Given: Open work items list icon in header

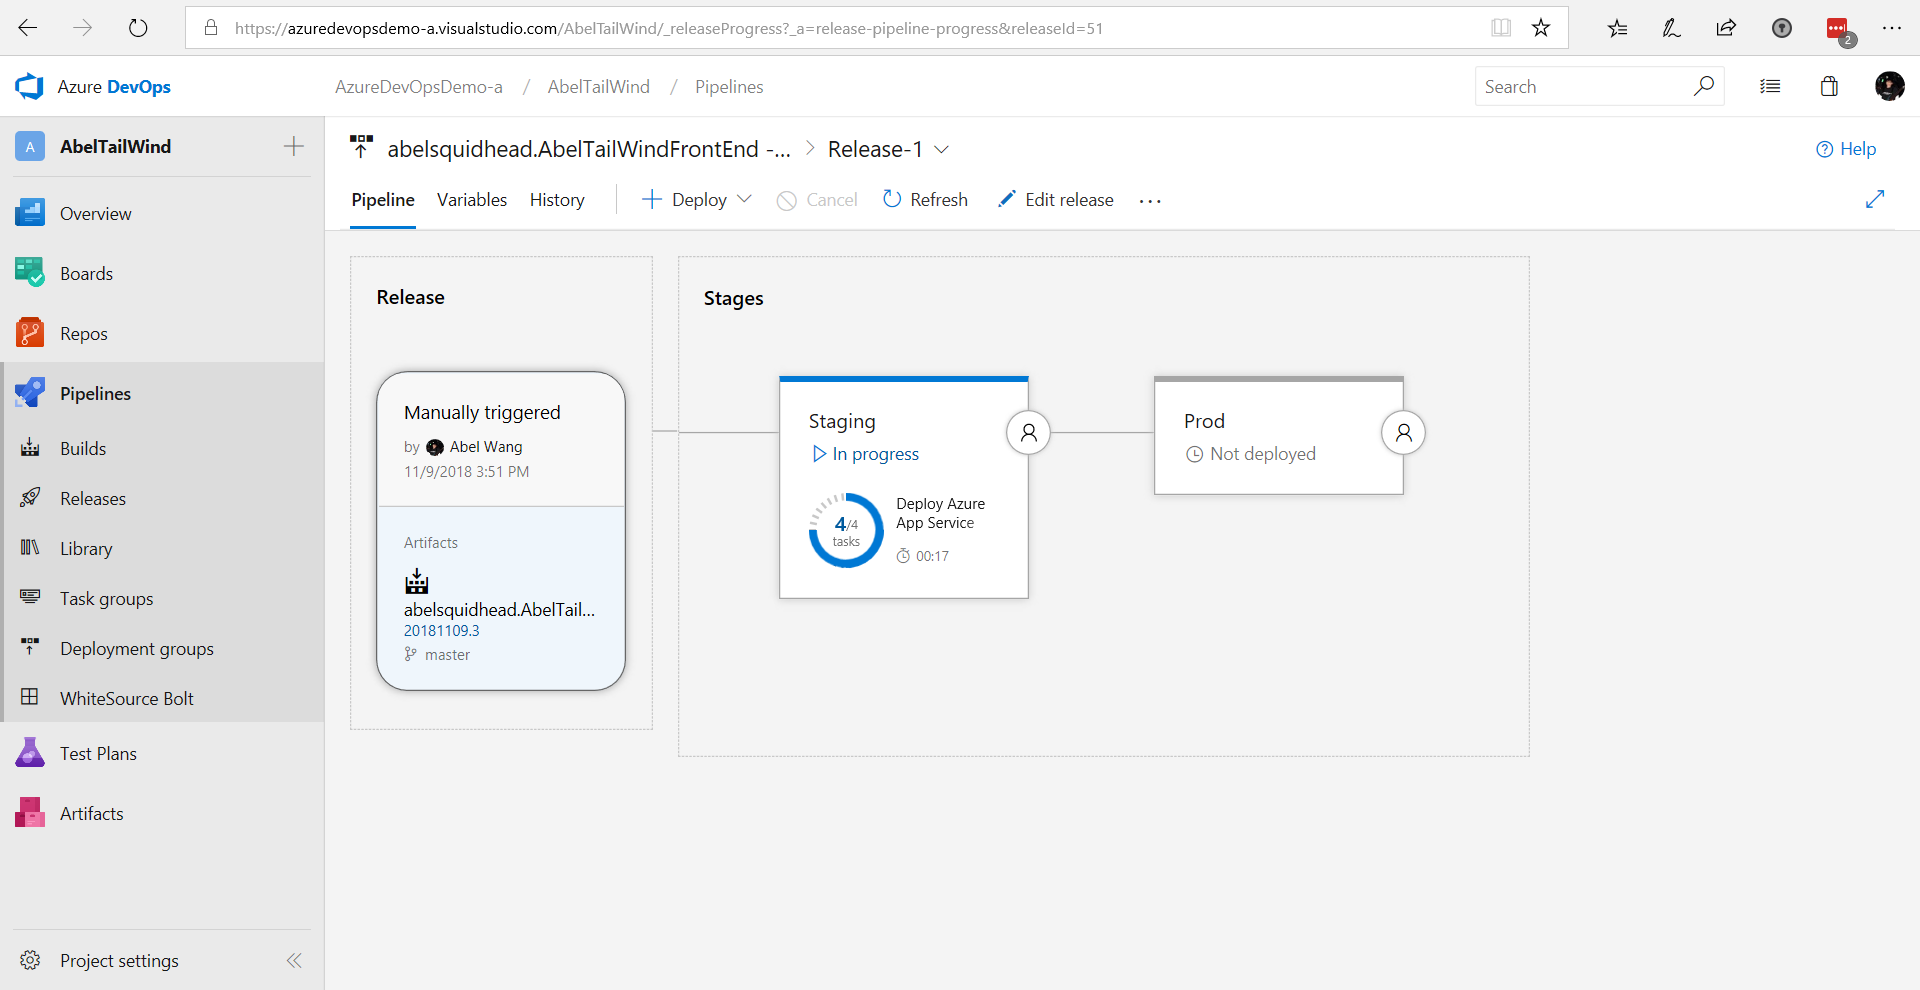Looking at the screenshot, I should pos(1770,86).
